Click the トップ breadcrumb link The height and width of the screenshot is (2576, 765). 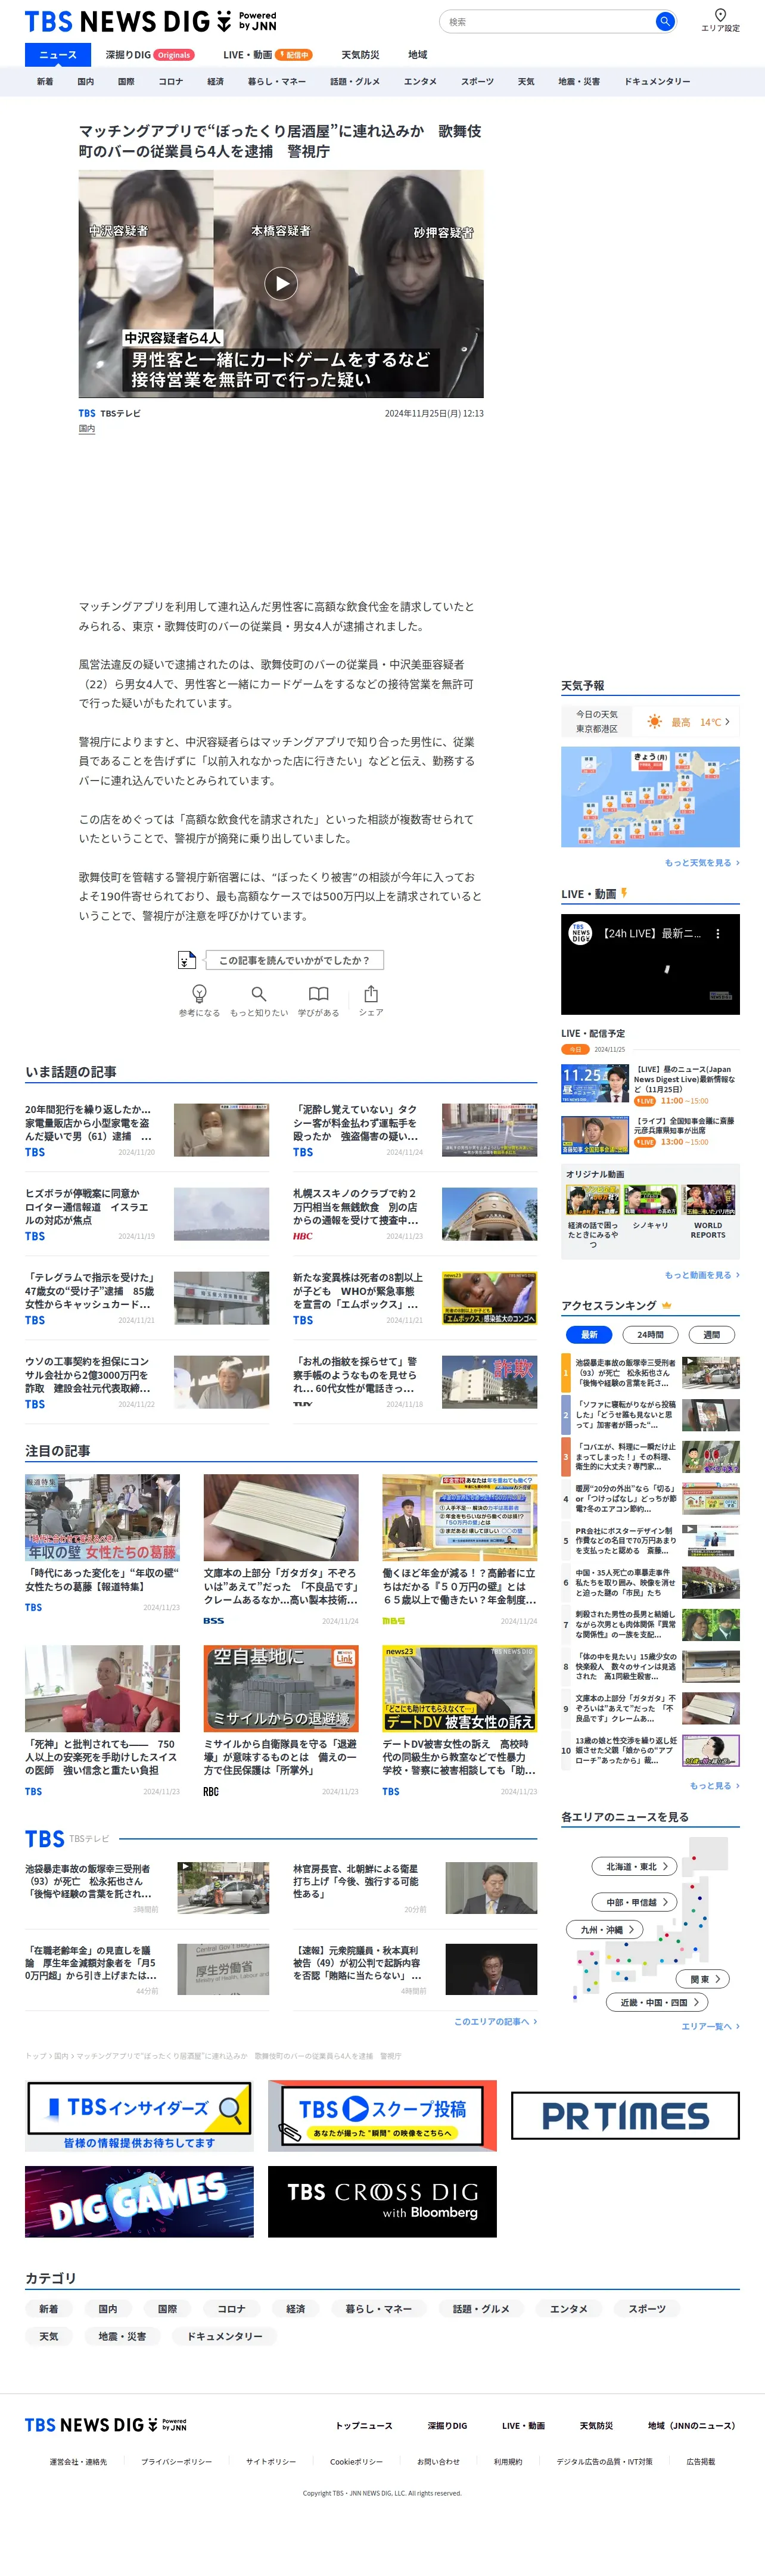click(36, 2056)
